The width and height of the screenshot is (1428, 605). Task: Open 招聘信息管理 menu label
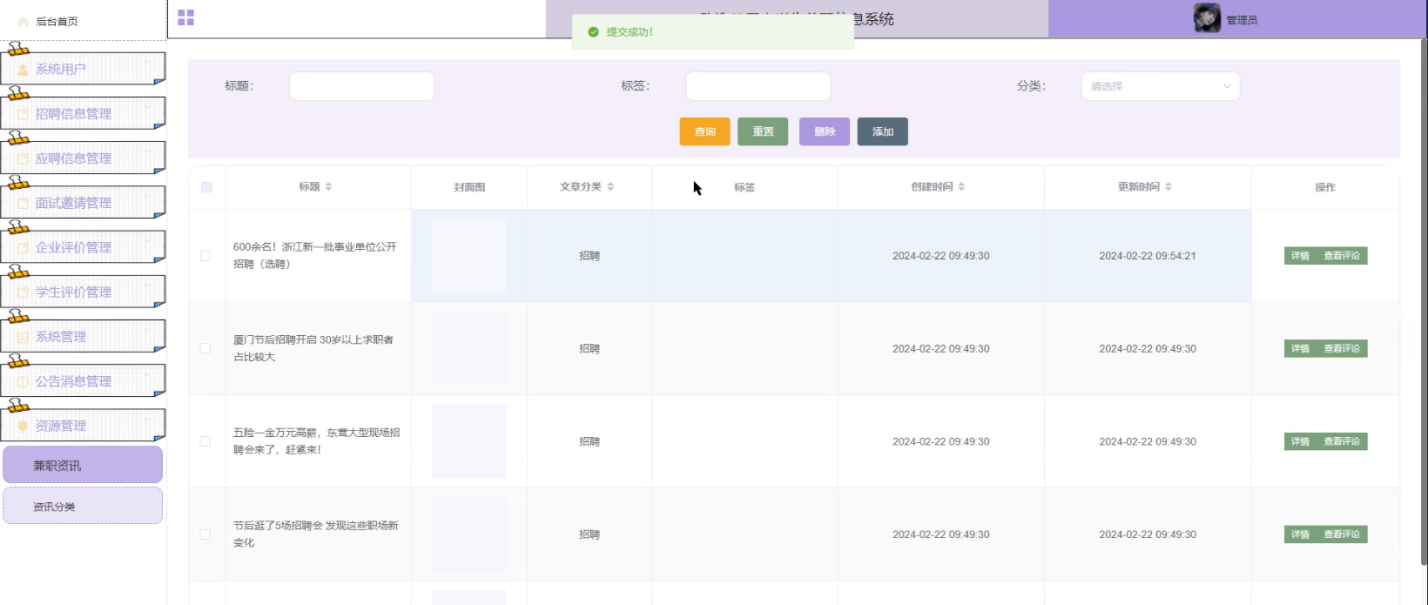[73, 114]
